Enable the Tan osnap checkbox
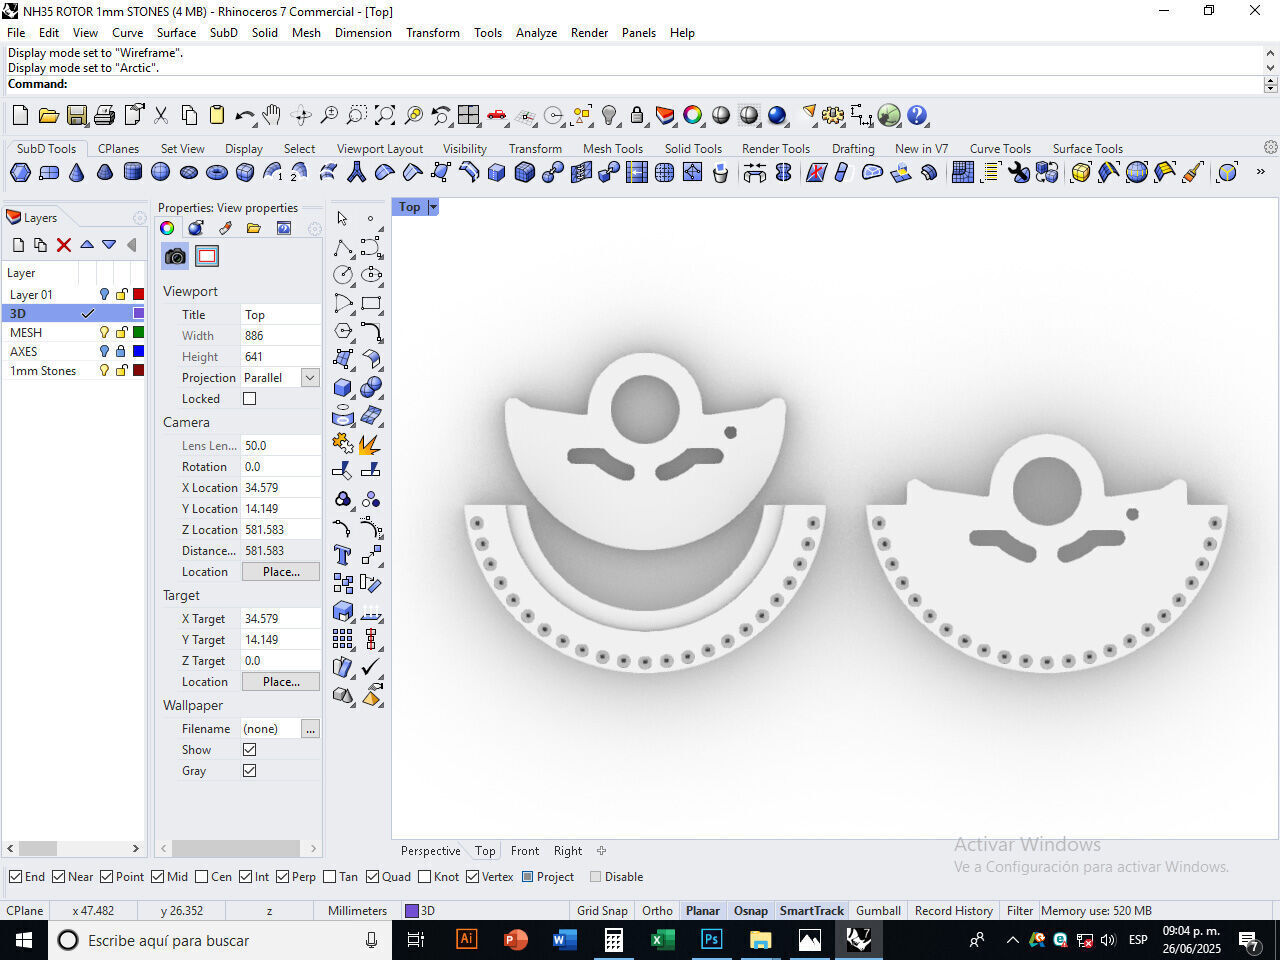The width and height of the screenshot is (1280, 960). [x=330, y=877]
